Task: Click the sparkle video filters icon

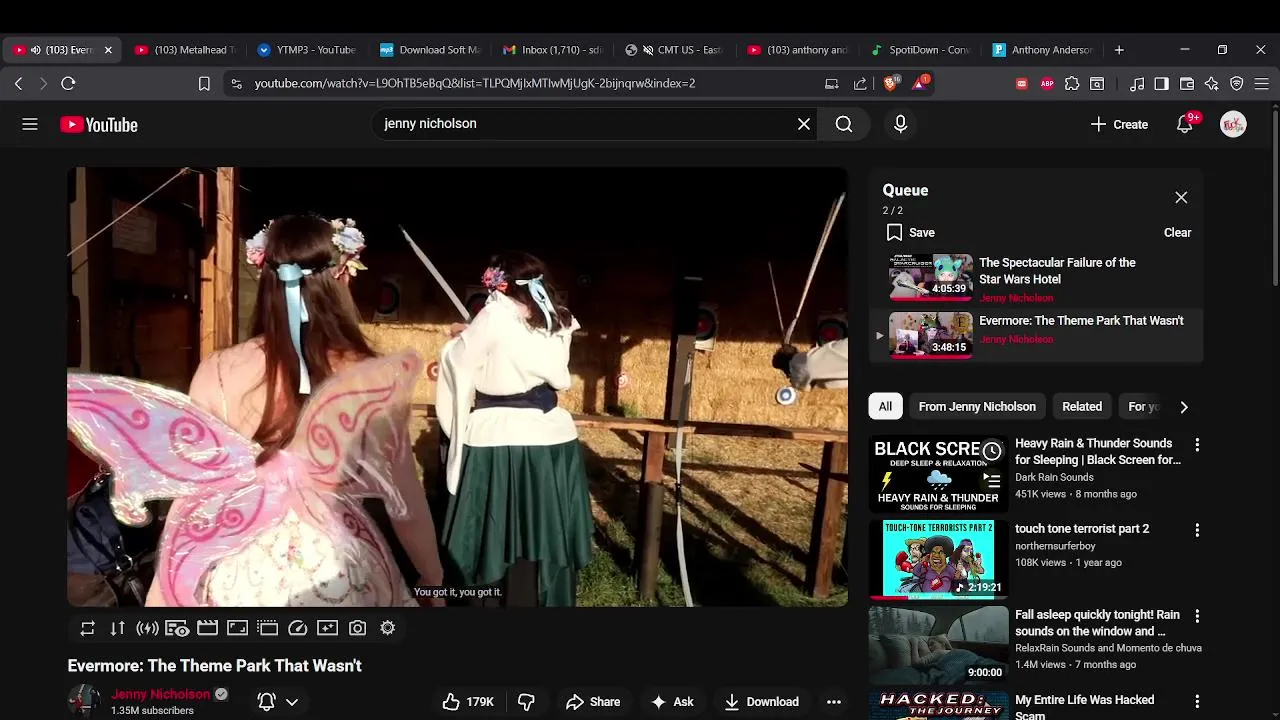Action: pyautogui.click(x=327, y=628)
